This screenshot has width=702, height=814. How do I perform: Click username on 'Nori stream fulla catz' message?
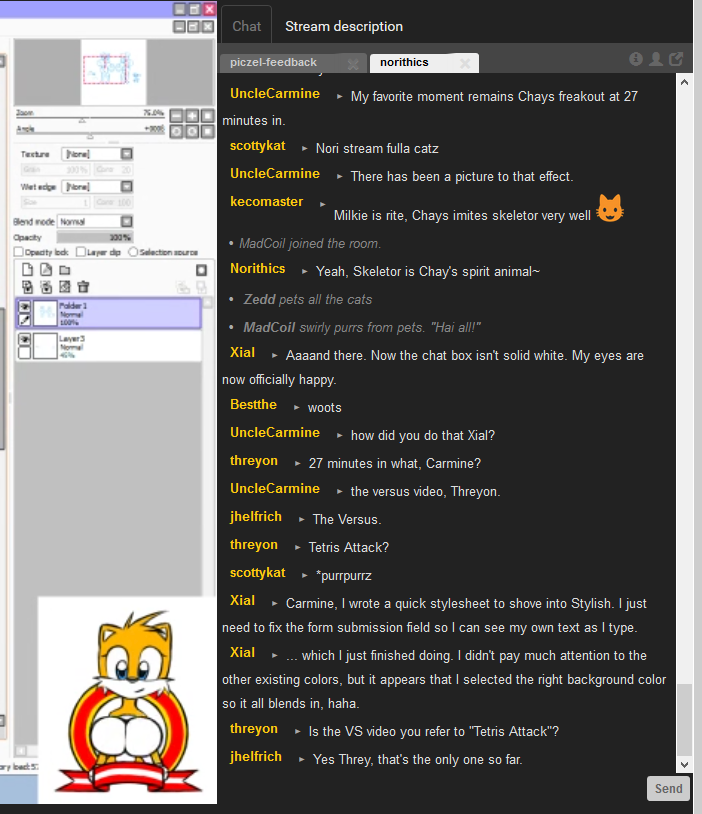[x=258, y=146]
